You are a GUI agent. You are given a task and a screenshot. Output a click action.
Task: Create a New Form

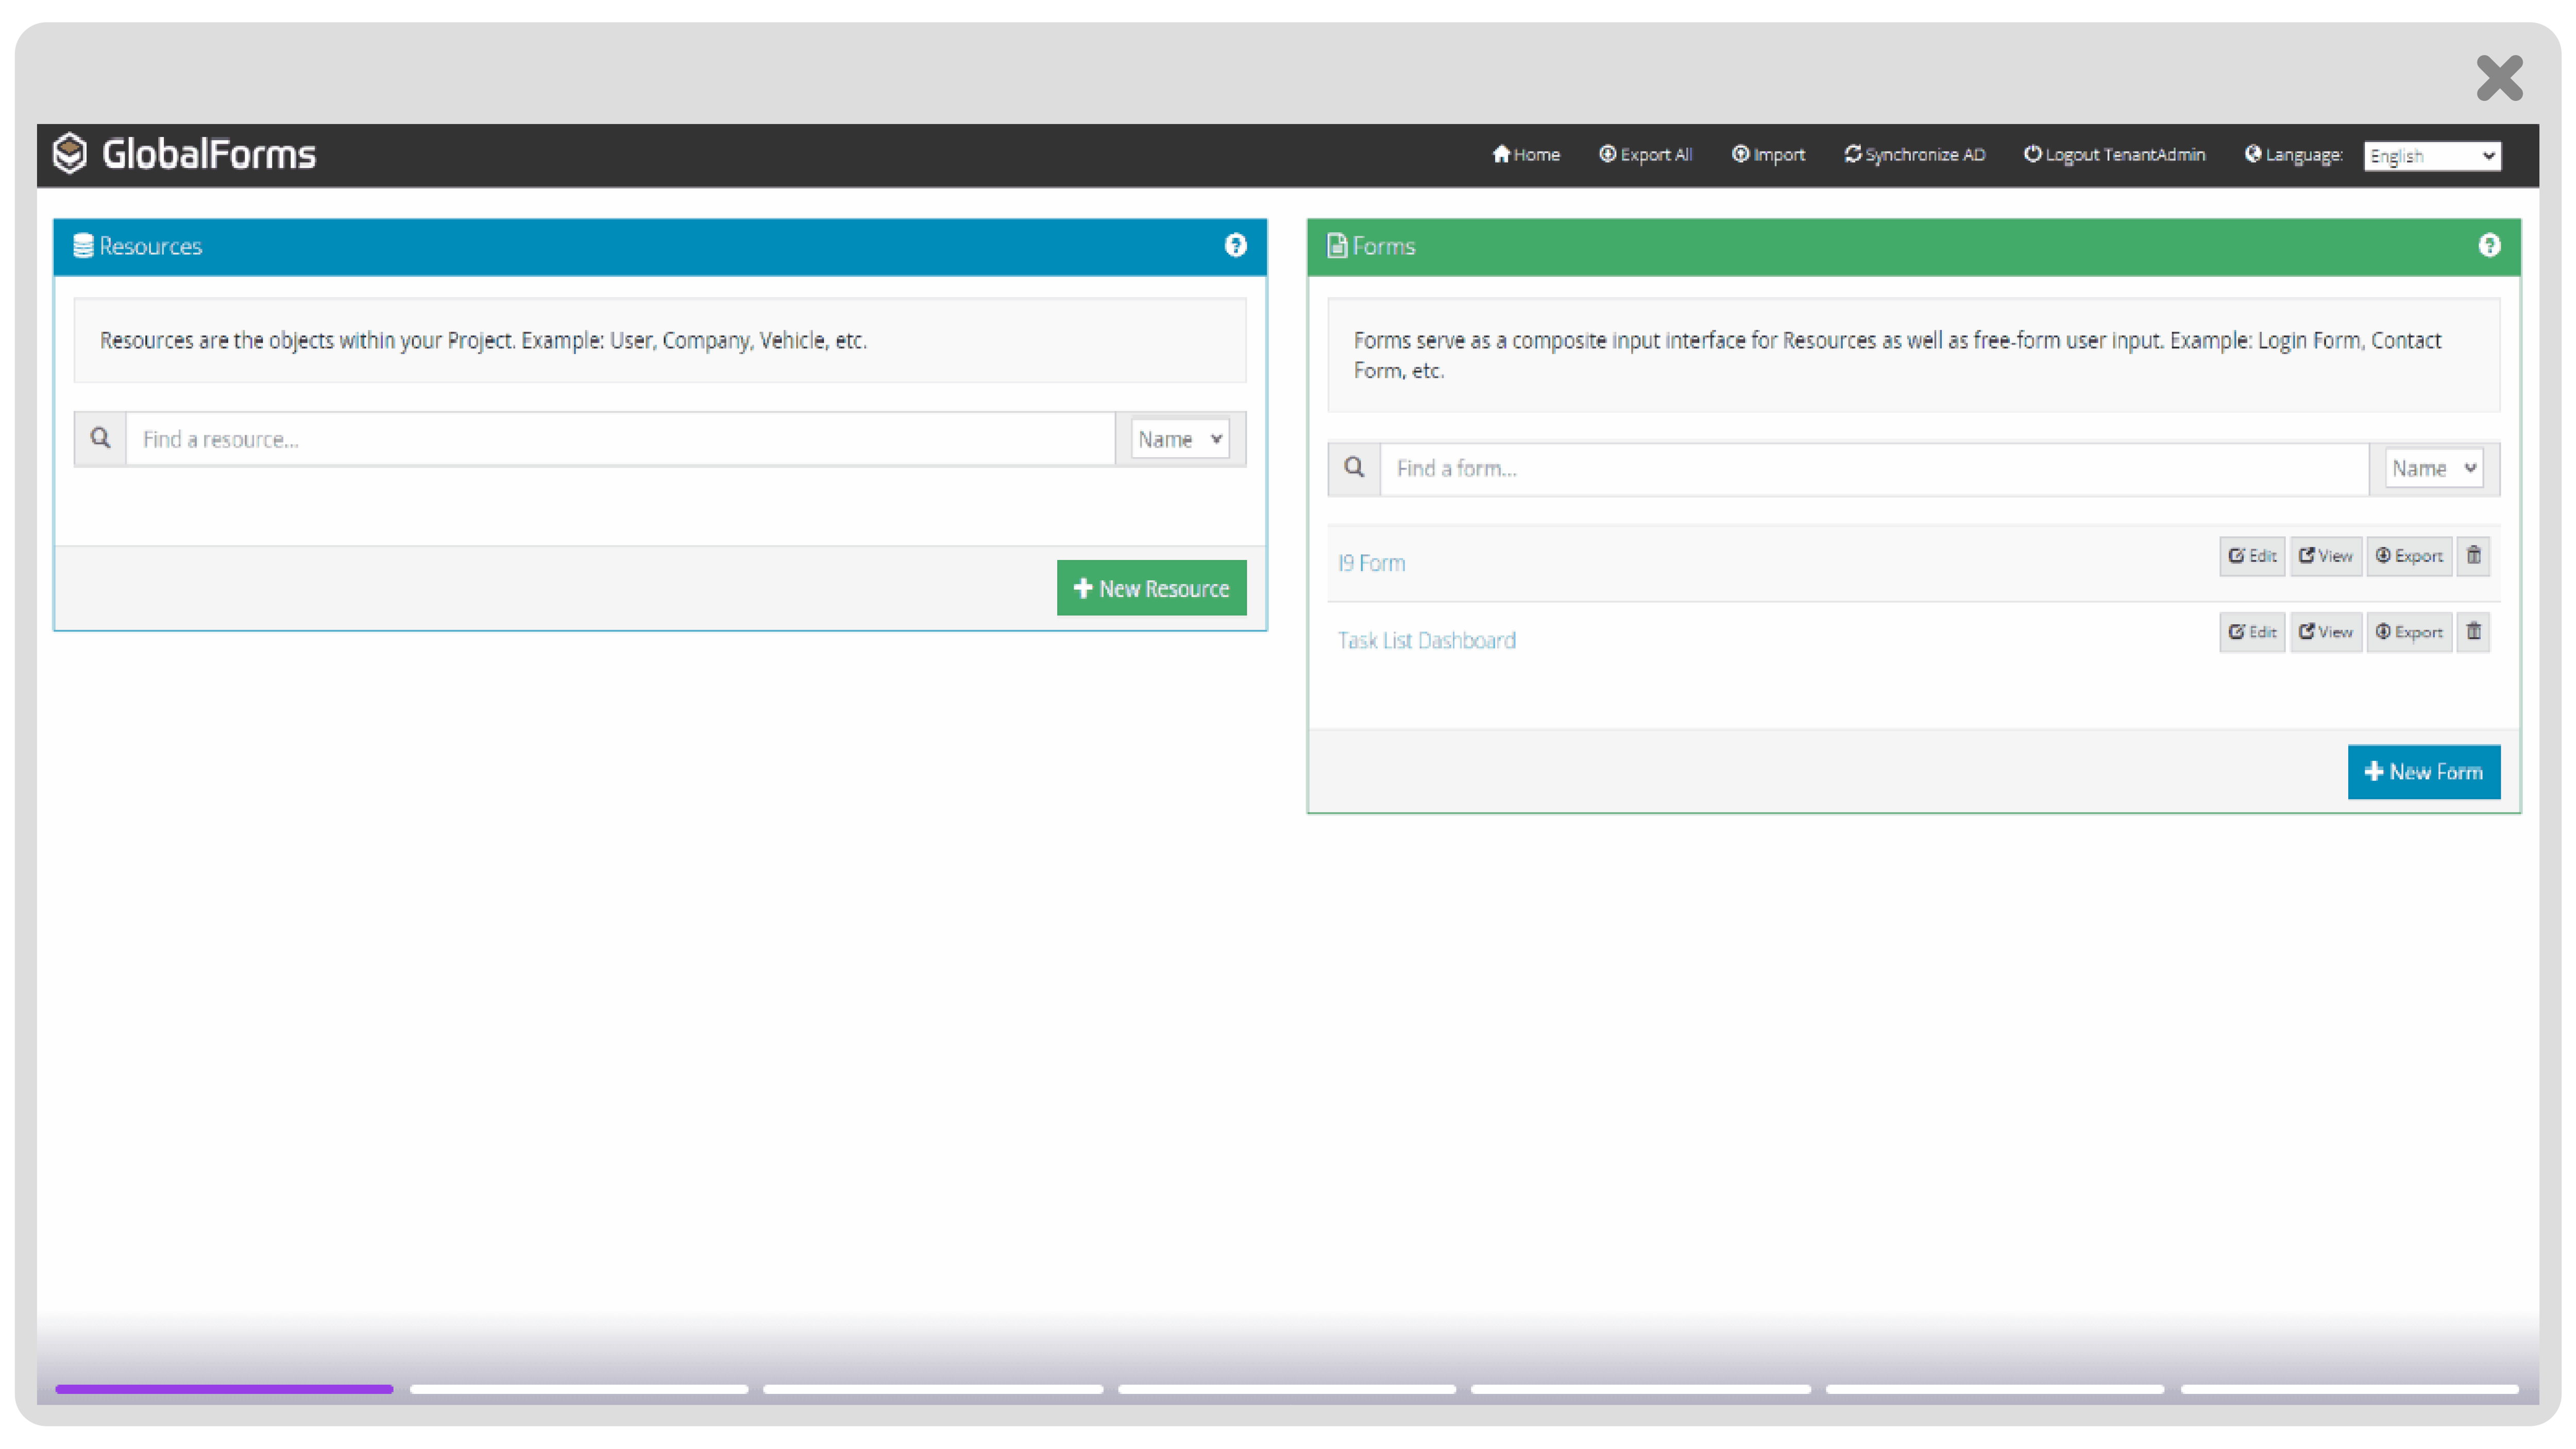pyautogui.click(x=2424, y=771)
